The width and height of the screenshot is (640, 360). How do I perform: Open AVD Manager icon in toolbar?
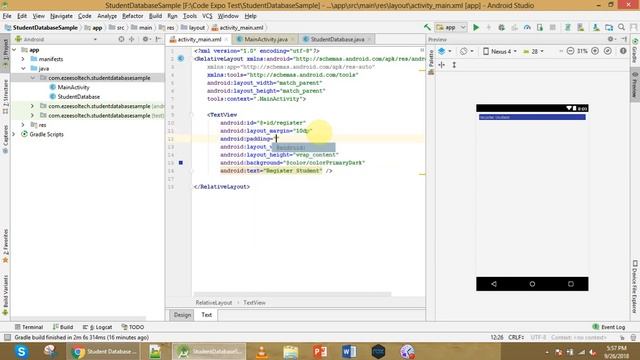(x=580, y=27)
